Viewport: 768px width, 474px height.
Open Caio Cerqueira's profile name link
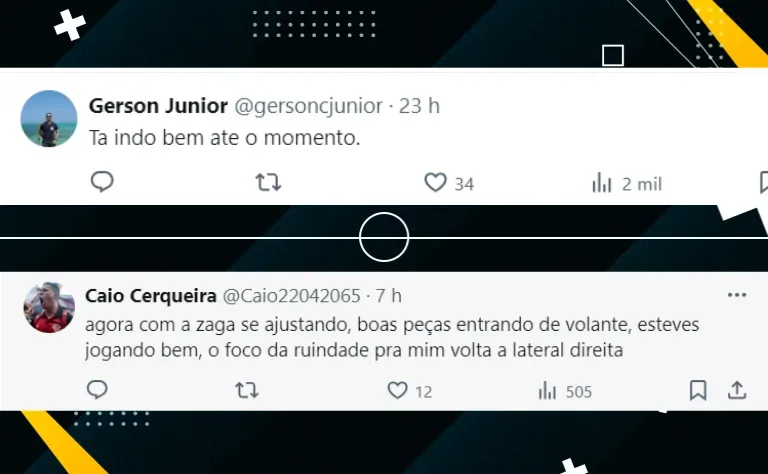[151, 296]
